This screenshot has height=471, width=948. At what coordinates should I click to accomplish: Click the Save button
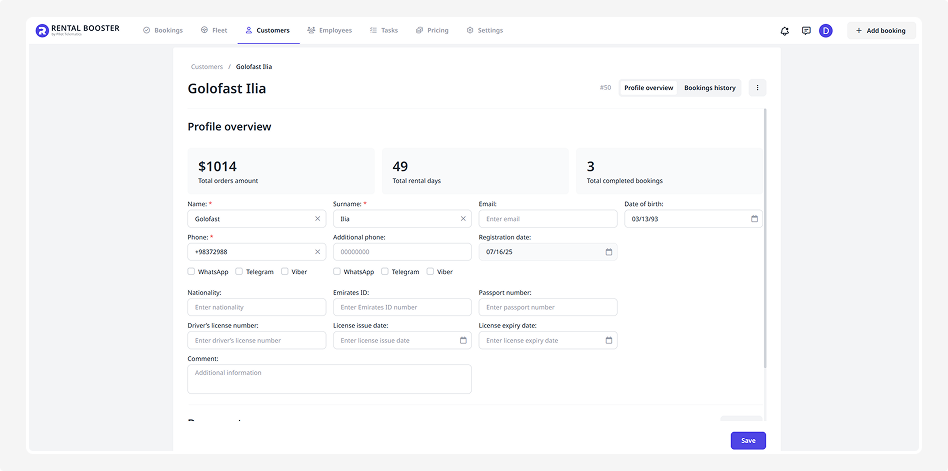(x=748, y=440)
